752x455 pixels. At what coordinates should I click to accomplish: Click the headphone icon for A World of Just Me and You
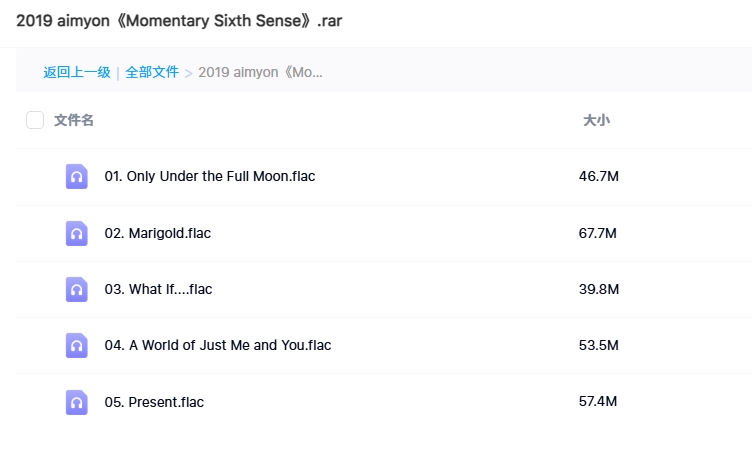77,346
